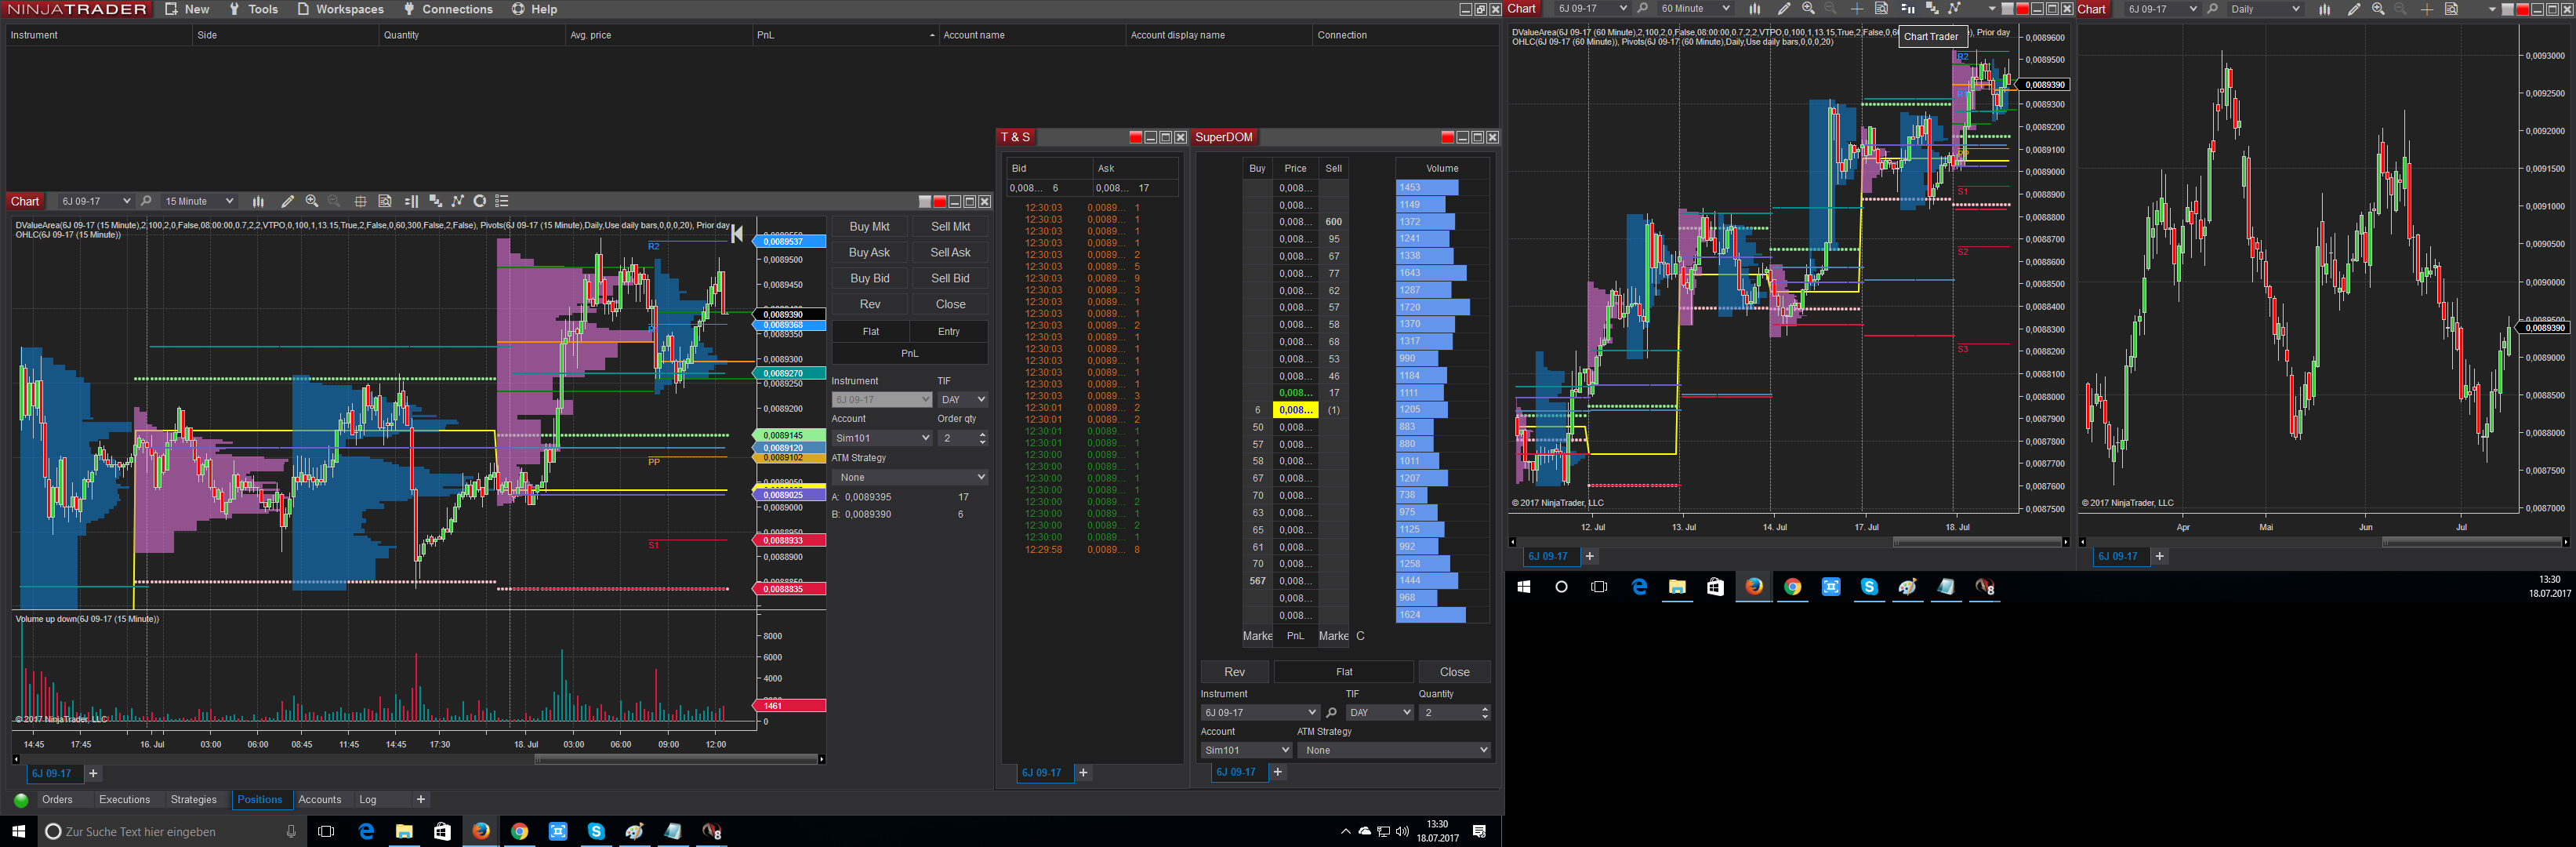Click the Order qty stepper in Chart Trader
This screenshot has height=847, width=2576.
(x=982, y=438)
